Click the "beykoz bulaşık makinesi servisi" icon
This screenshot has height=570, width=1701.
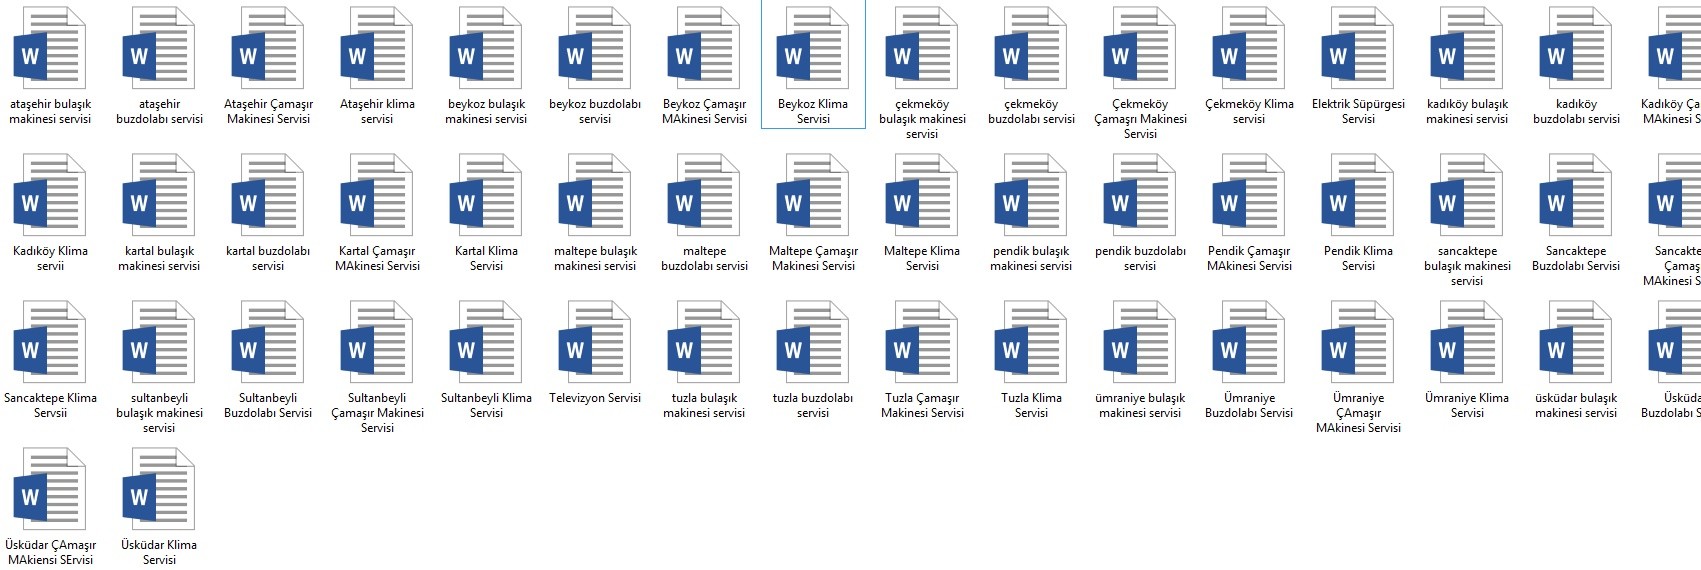pyautogui.click(x=485, y=48)
